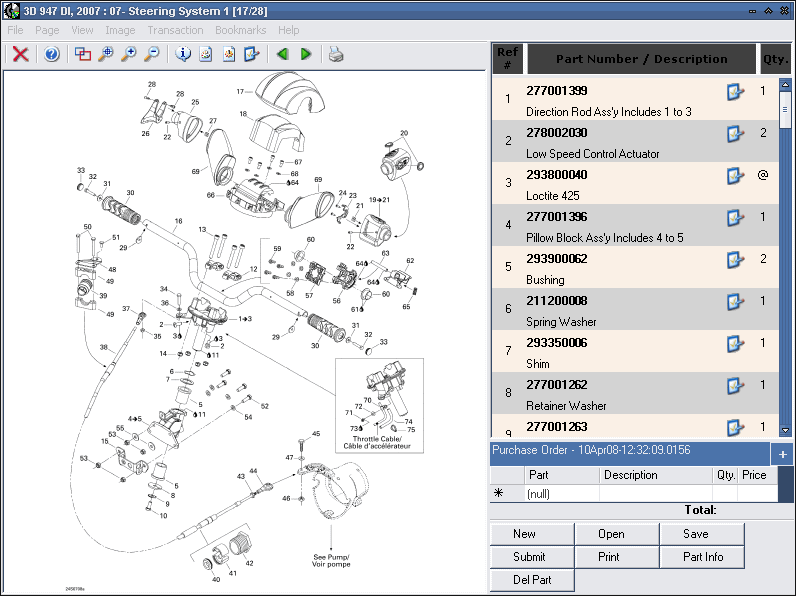
Task: Click the zoom-to-fit magnifier icon
Action: 105,54
